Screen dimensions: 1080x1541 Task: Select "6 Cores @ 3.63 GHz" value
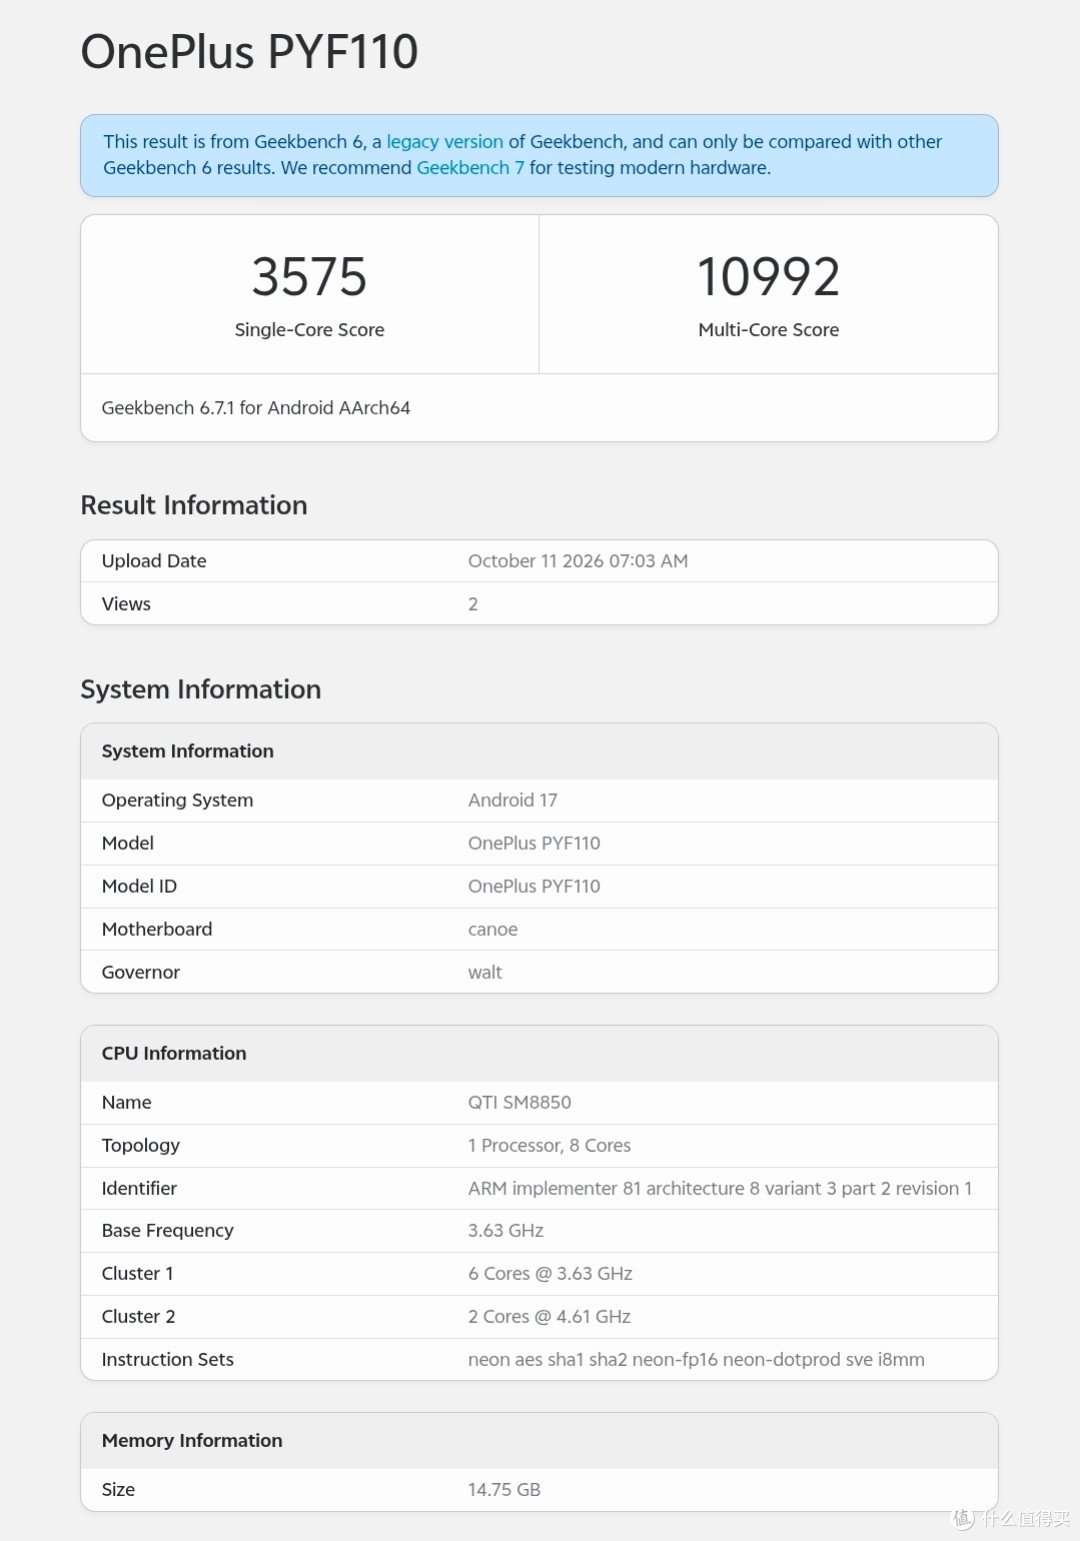pyautogui.click(x=551, y=1273)
